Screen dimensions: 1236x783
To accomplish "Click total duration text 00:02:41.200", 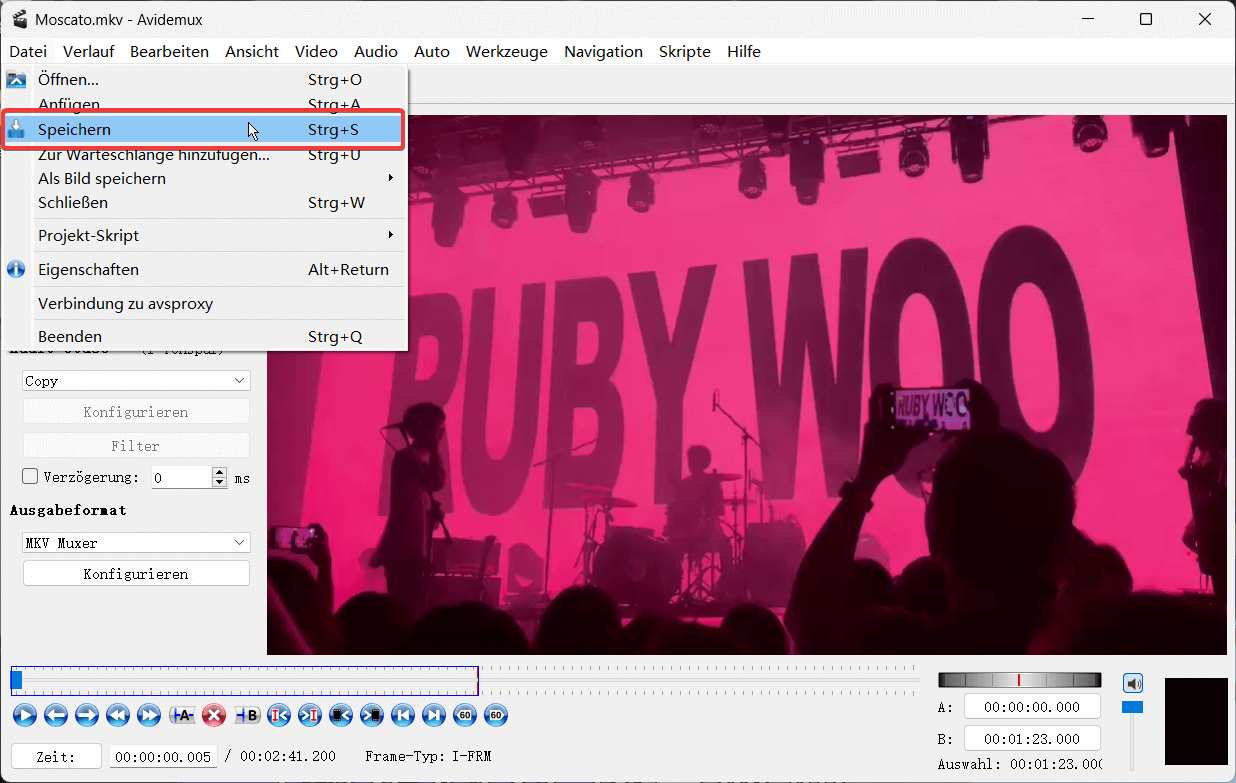I will coord(288,757).
